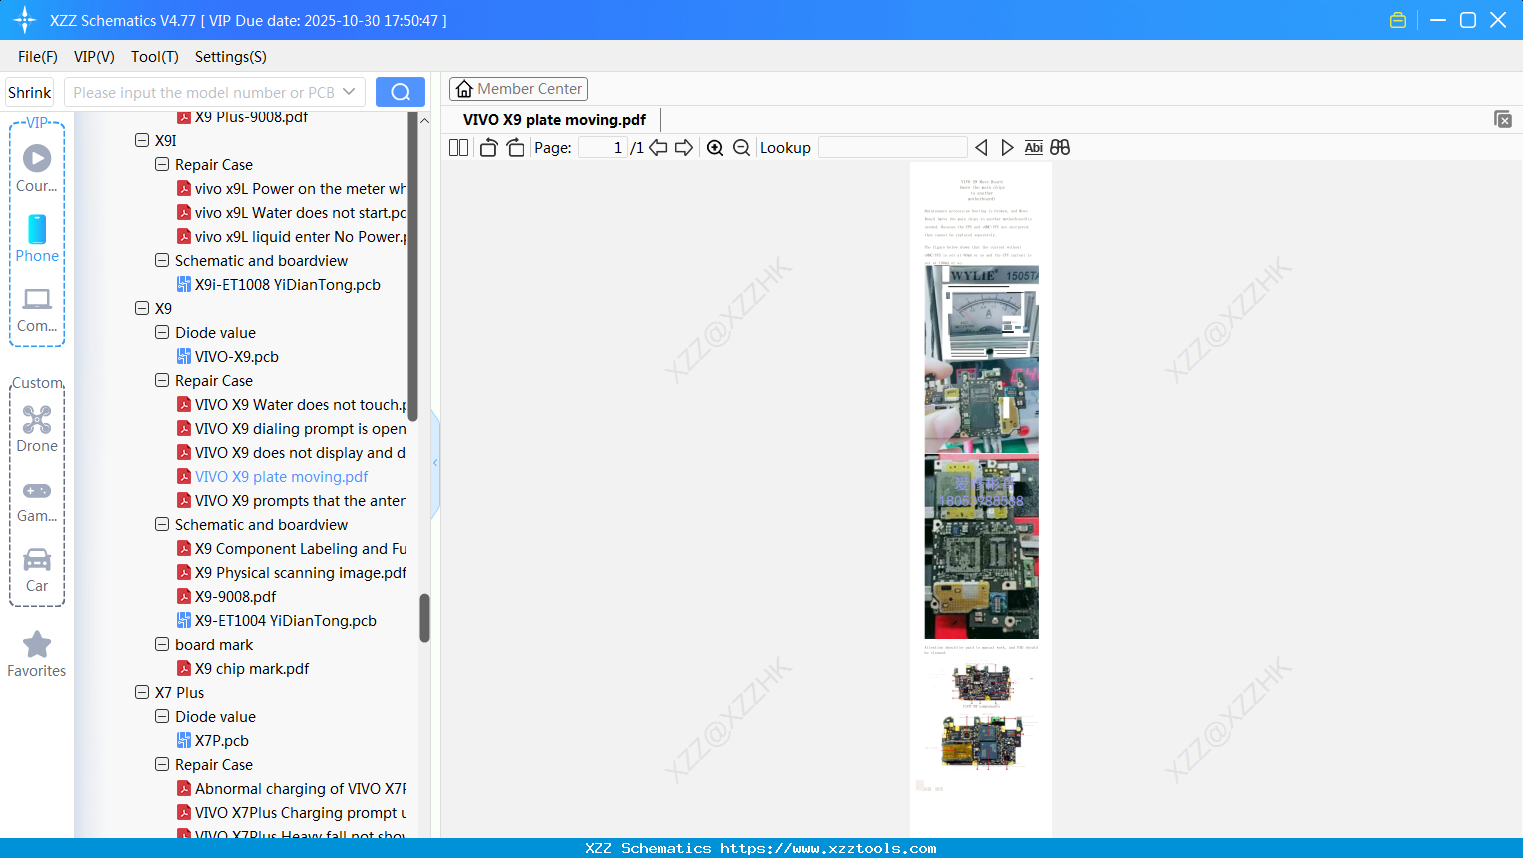The width and height of the screenshot is (1523, 858).
Task: Zoom out of the PDF
Action: 741,148
